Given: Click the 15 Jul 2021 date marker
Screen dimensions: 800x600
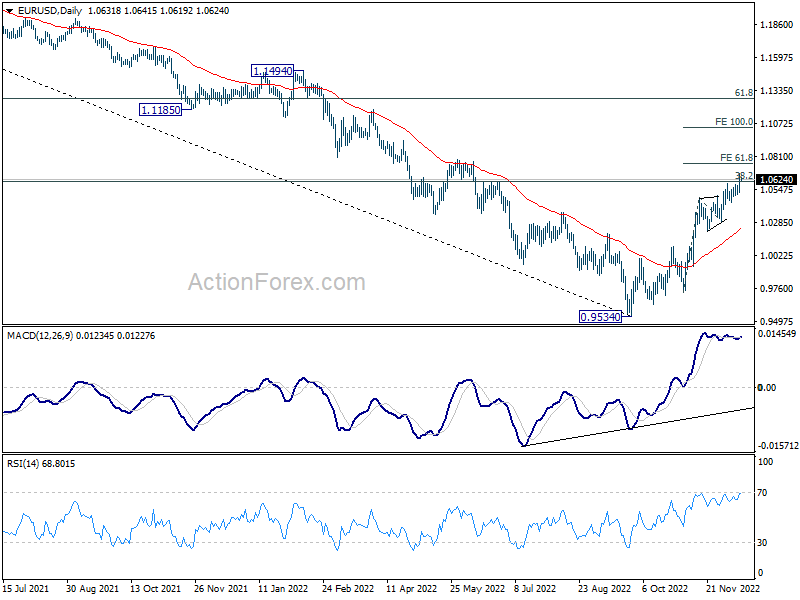Looking at the screenshot, I should pos(26,588).
